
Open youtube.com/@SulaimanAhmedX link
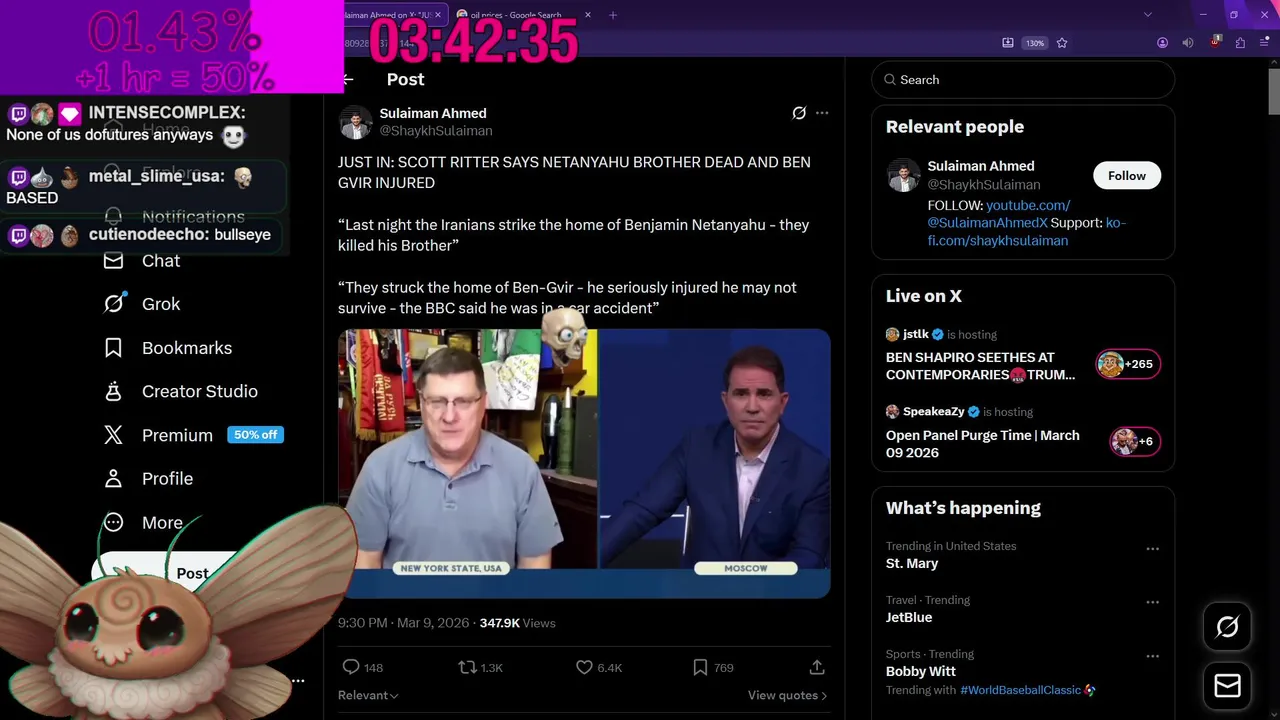click(x=999, y=214)
